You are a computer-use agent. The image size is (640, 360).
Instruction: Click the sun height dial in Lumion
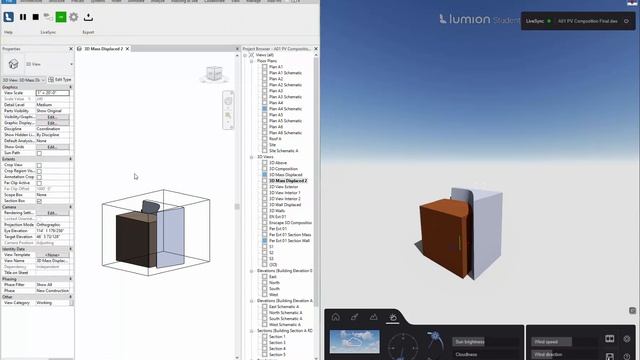tap(436, 341)
